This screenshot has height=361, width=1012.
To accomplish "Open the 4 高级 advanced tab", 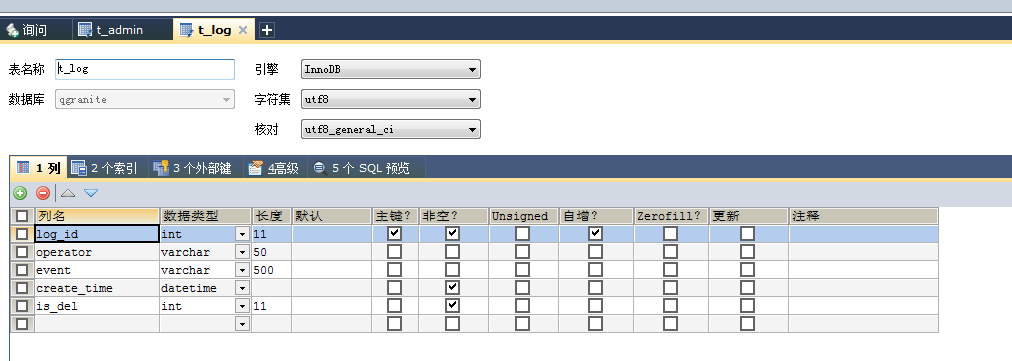I will pos(274,168).
